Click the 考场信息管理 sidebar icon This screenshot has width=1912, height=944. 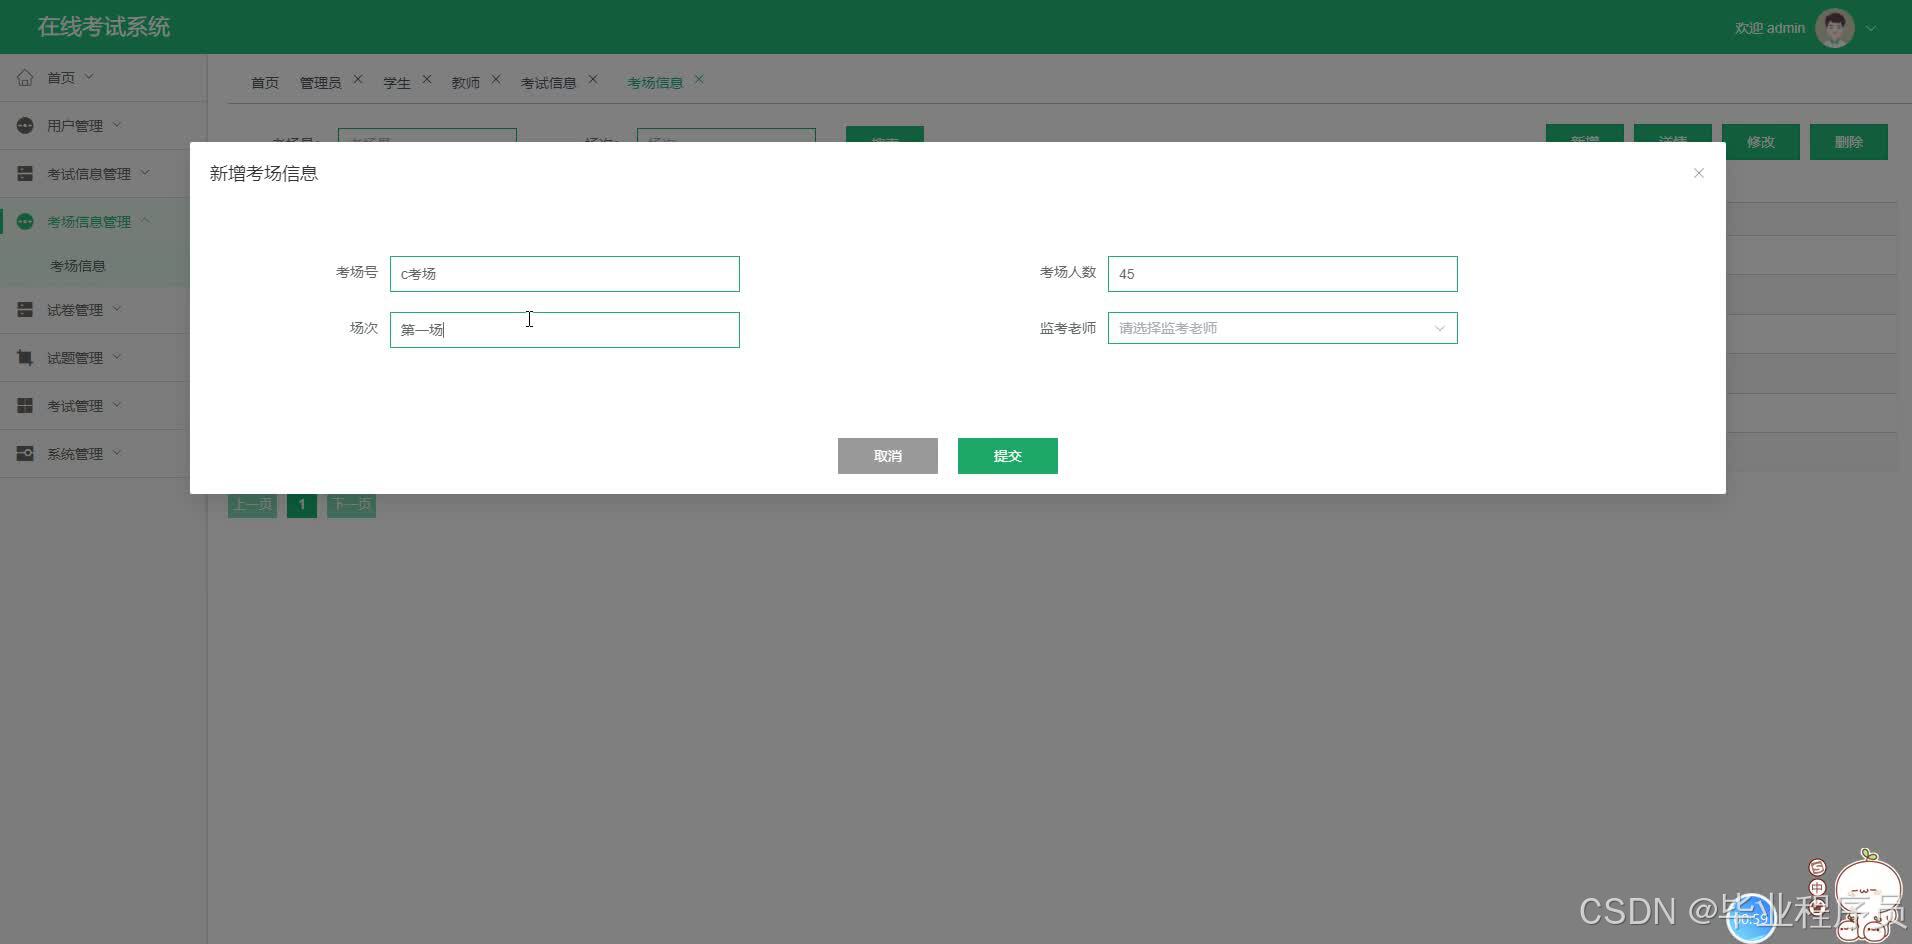click(x=25, y=221)
